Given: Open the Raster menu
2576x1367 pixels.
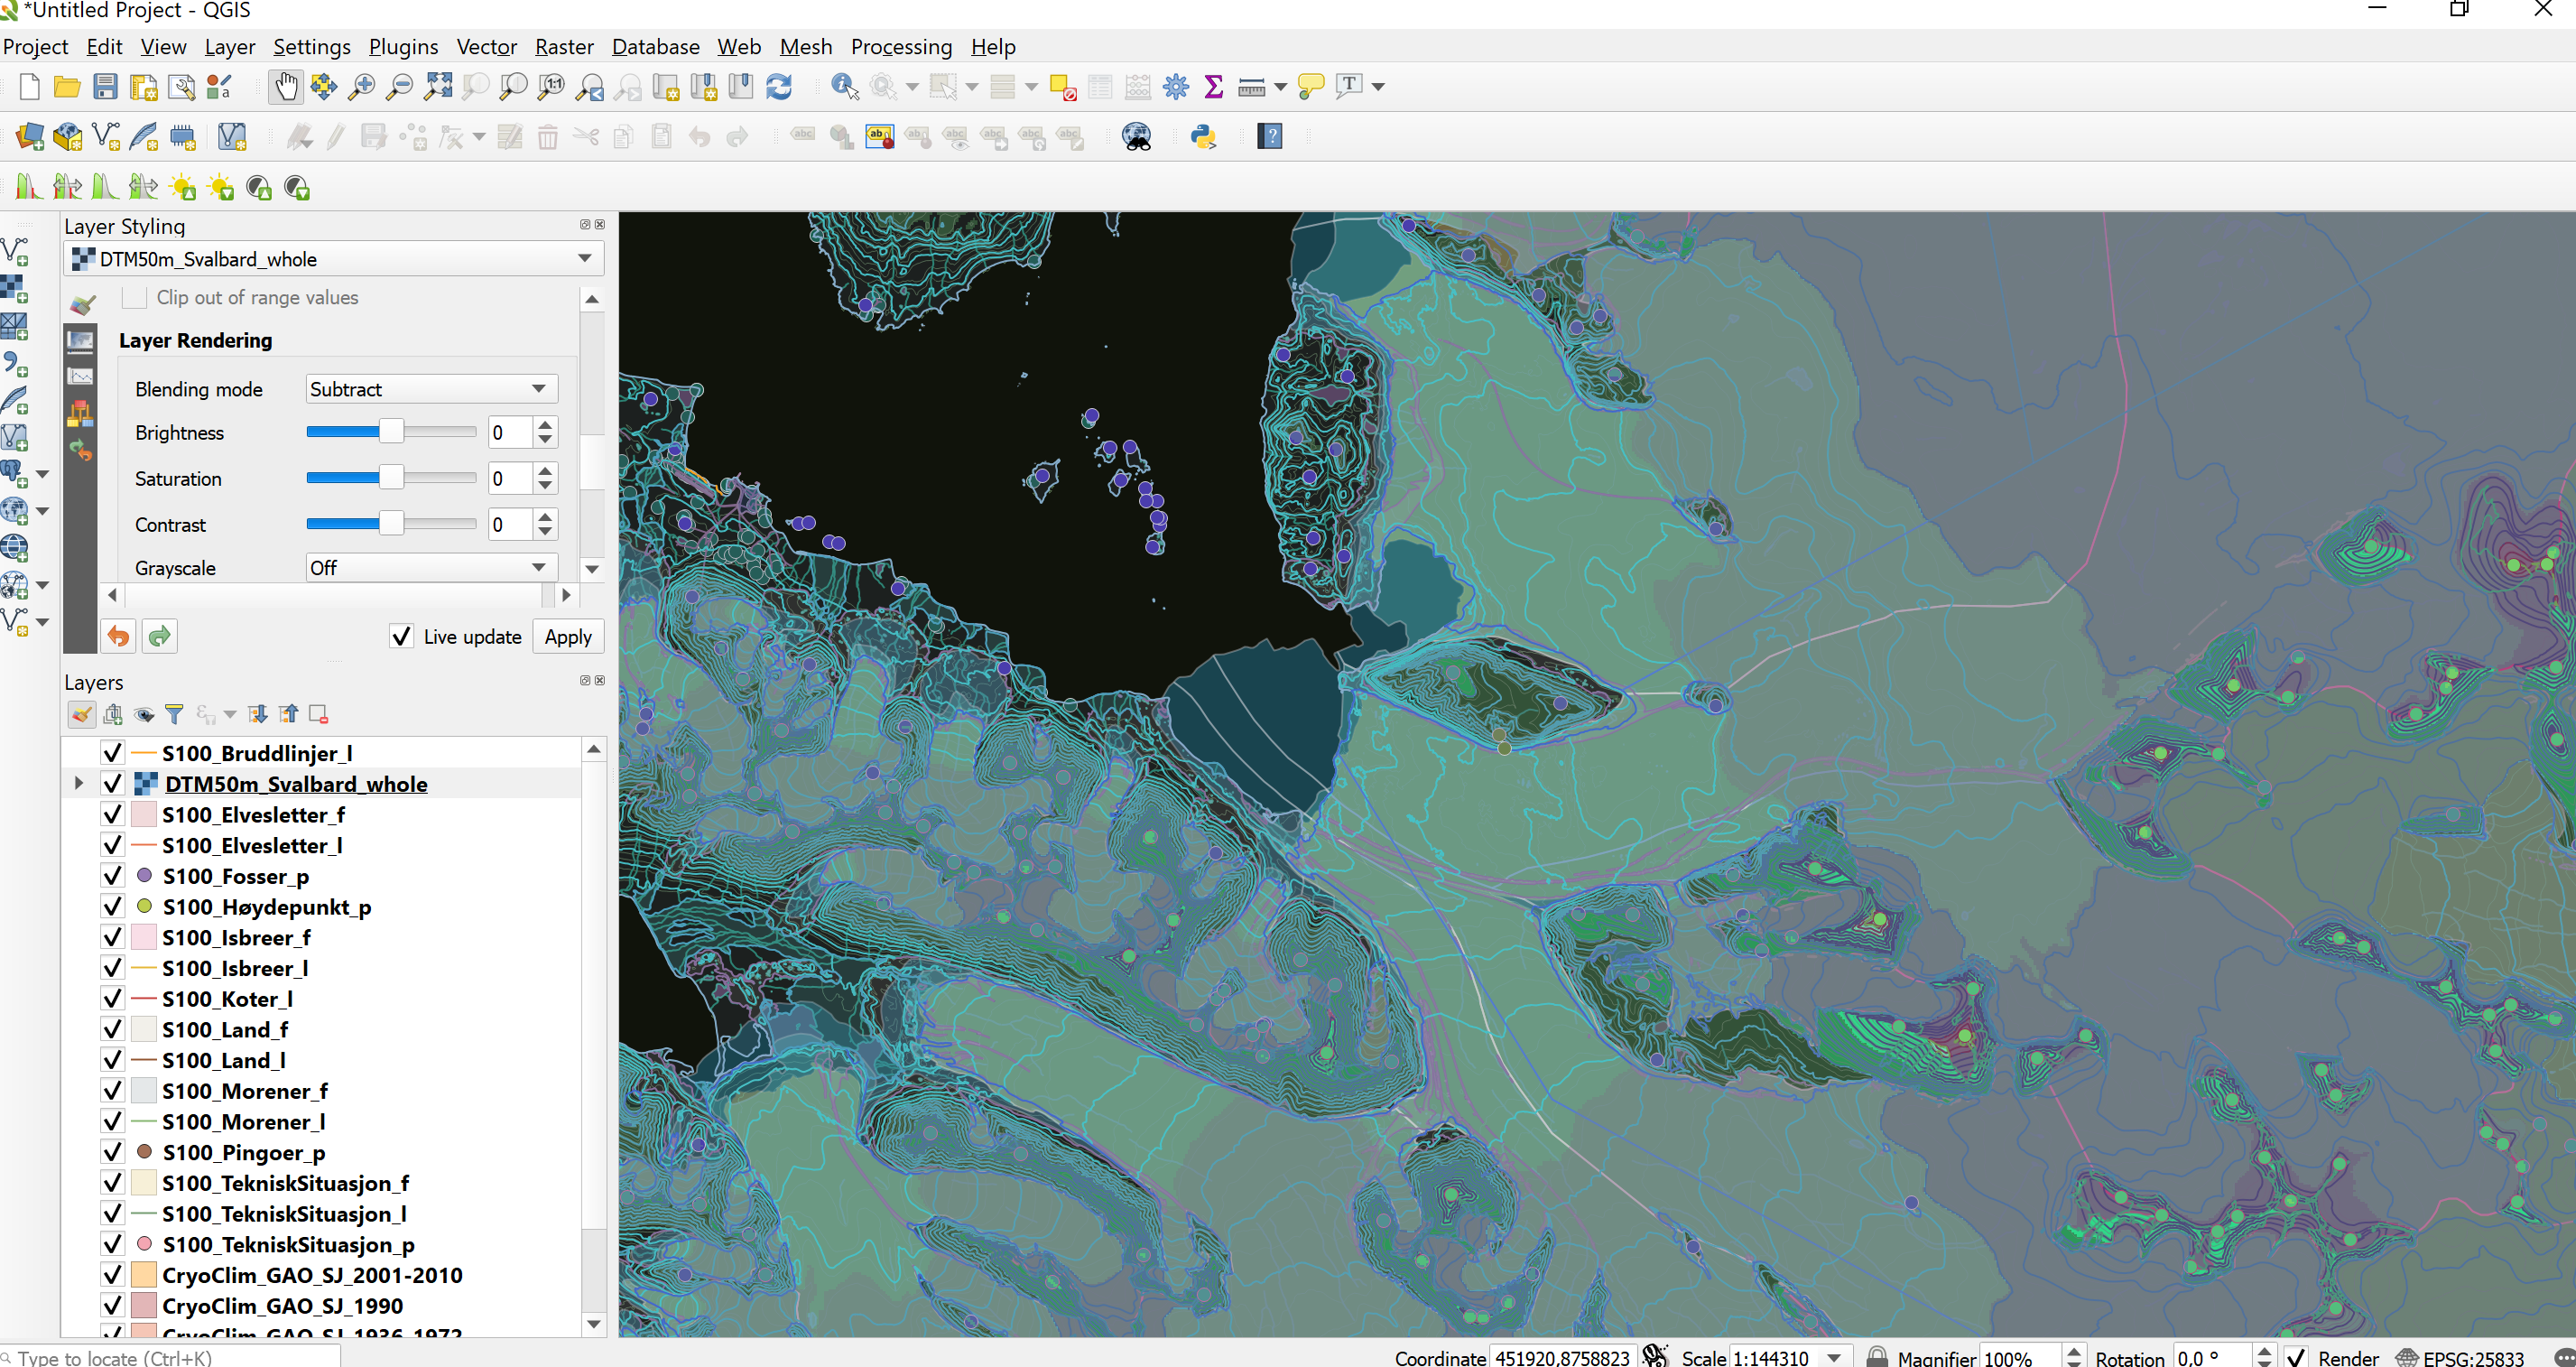Looking at the screenshot, I should point(564,47).
